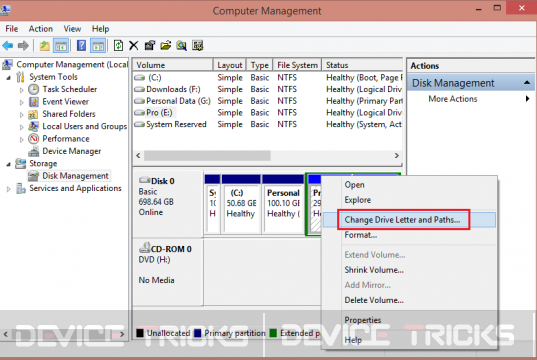
Task: Expand Services and Applications node arrow
Action: click(9, 189)
